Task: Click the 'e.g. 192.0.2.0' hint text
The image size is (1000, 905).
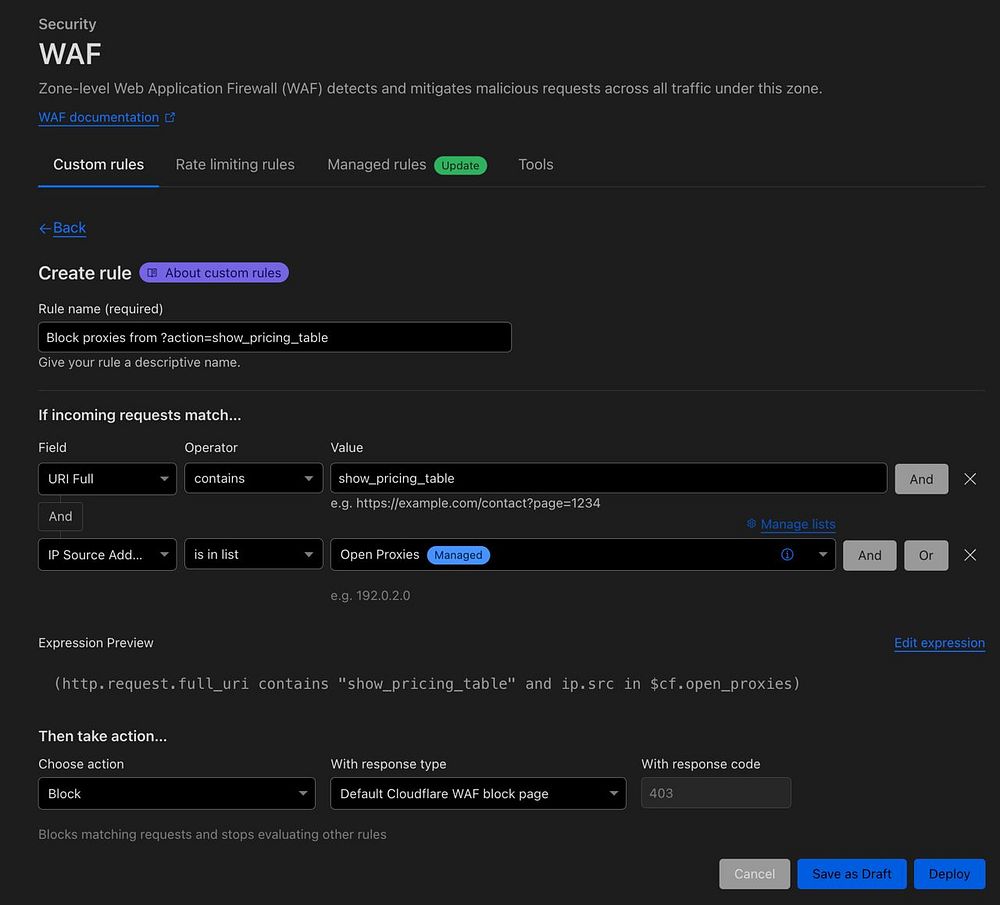Action: click(x=371, y=596)
